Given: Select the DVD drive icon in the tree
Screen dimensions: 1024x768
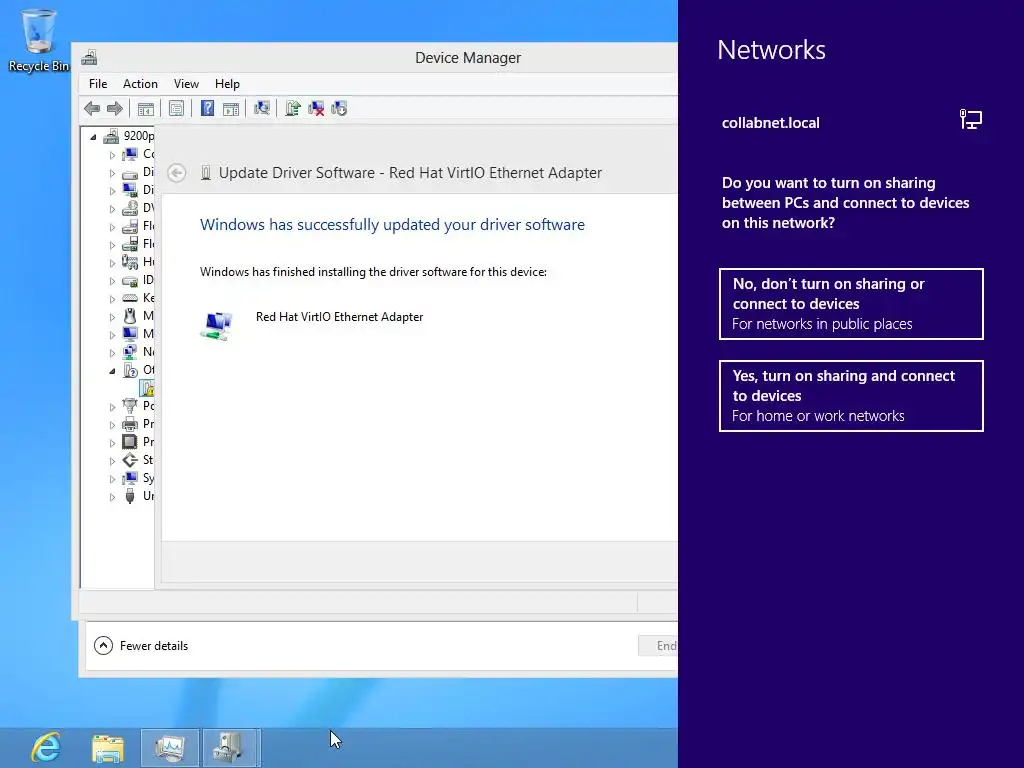Looking at the screenshot, I should (x=130, y=208).
